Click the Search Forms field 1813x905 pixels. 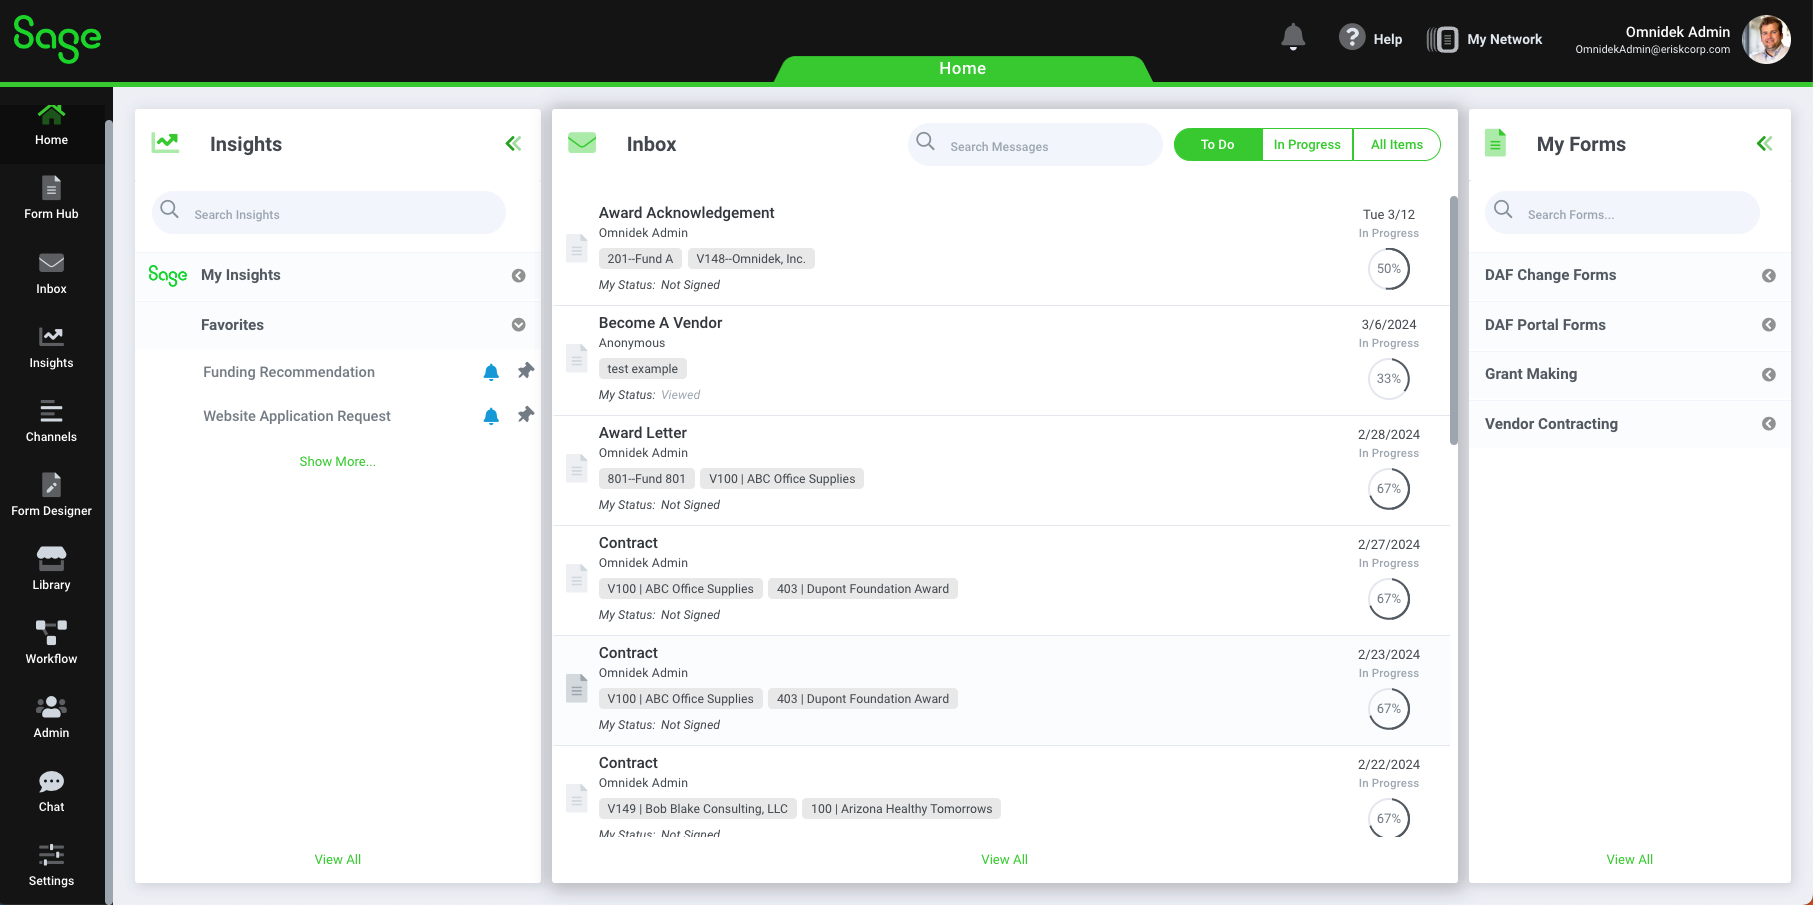click(x=1622, y=213)
